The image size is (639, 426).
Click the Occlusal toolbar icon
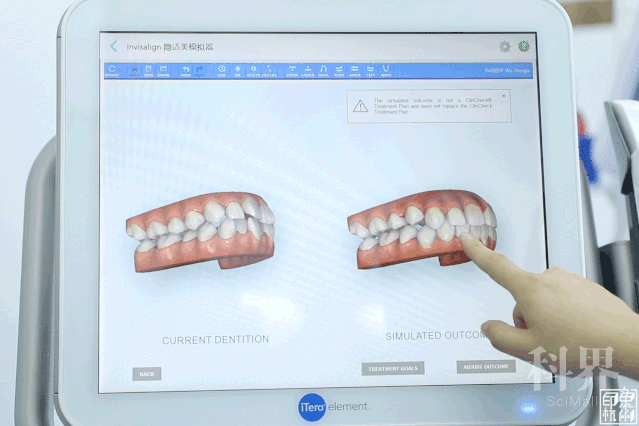pos(269,71)
